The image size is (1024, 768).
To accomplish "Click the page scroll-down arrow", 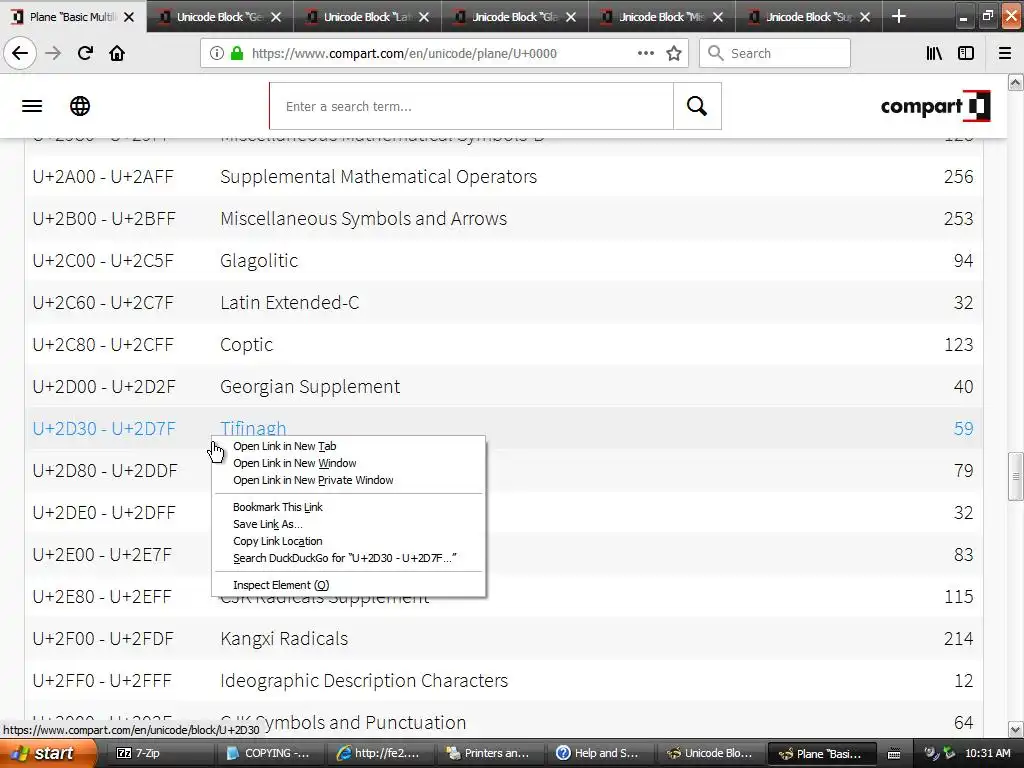I will (x=1015, y=729).
